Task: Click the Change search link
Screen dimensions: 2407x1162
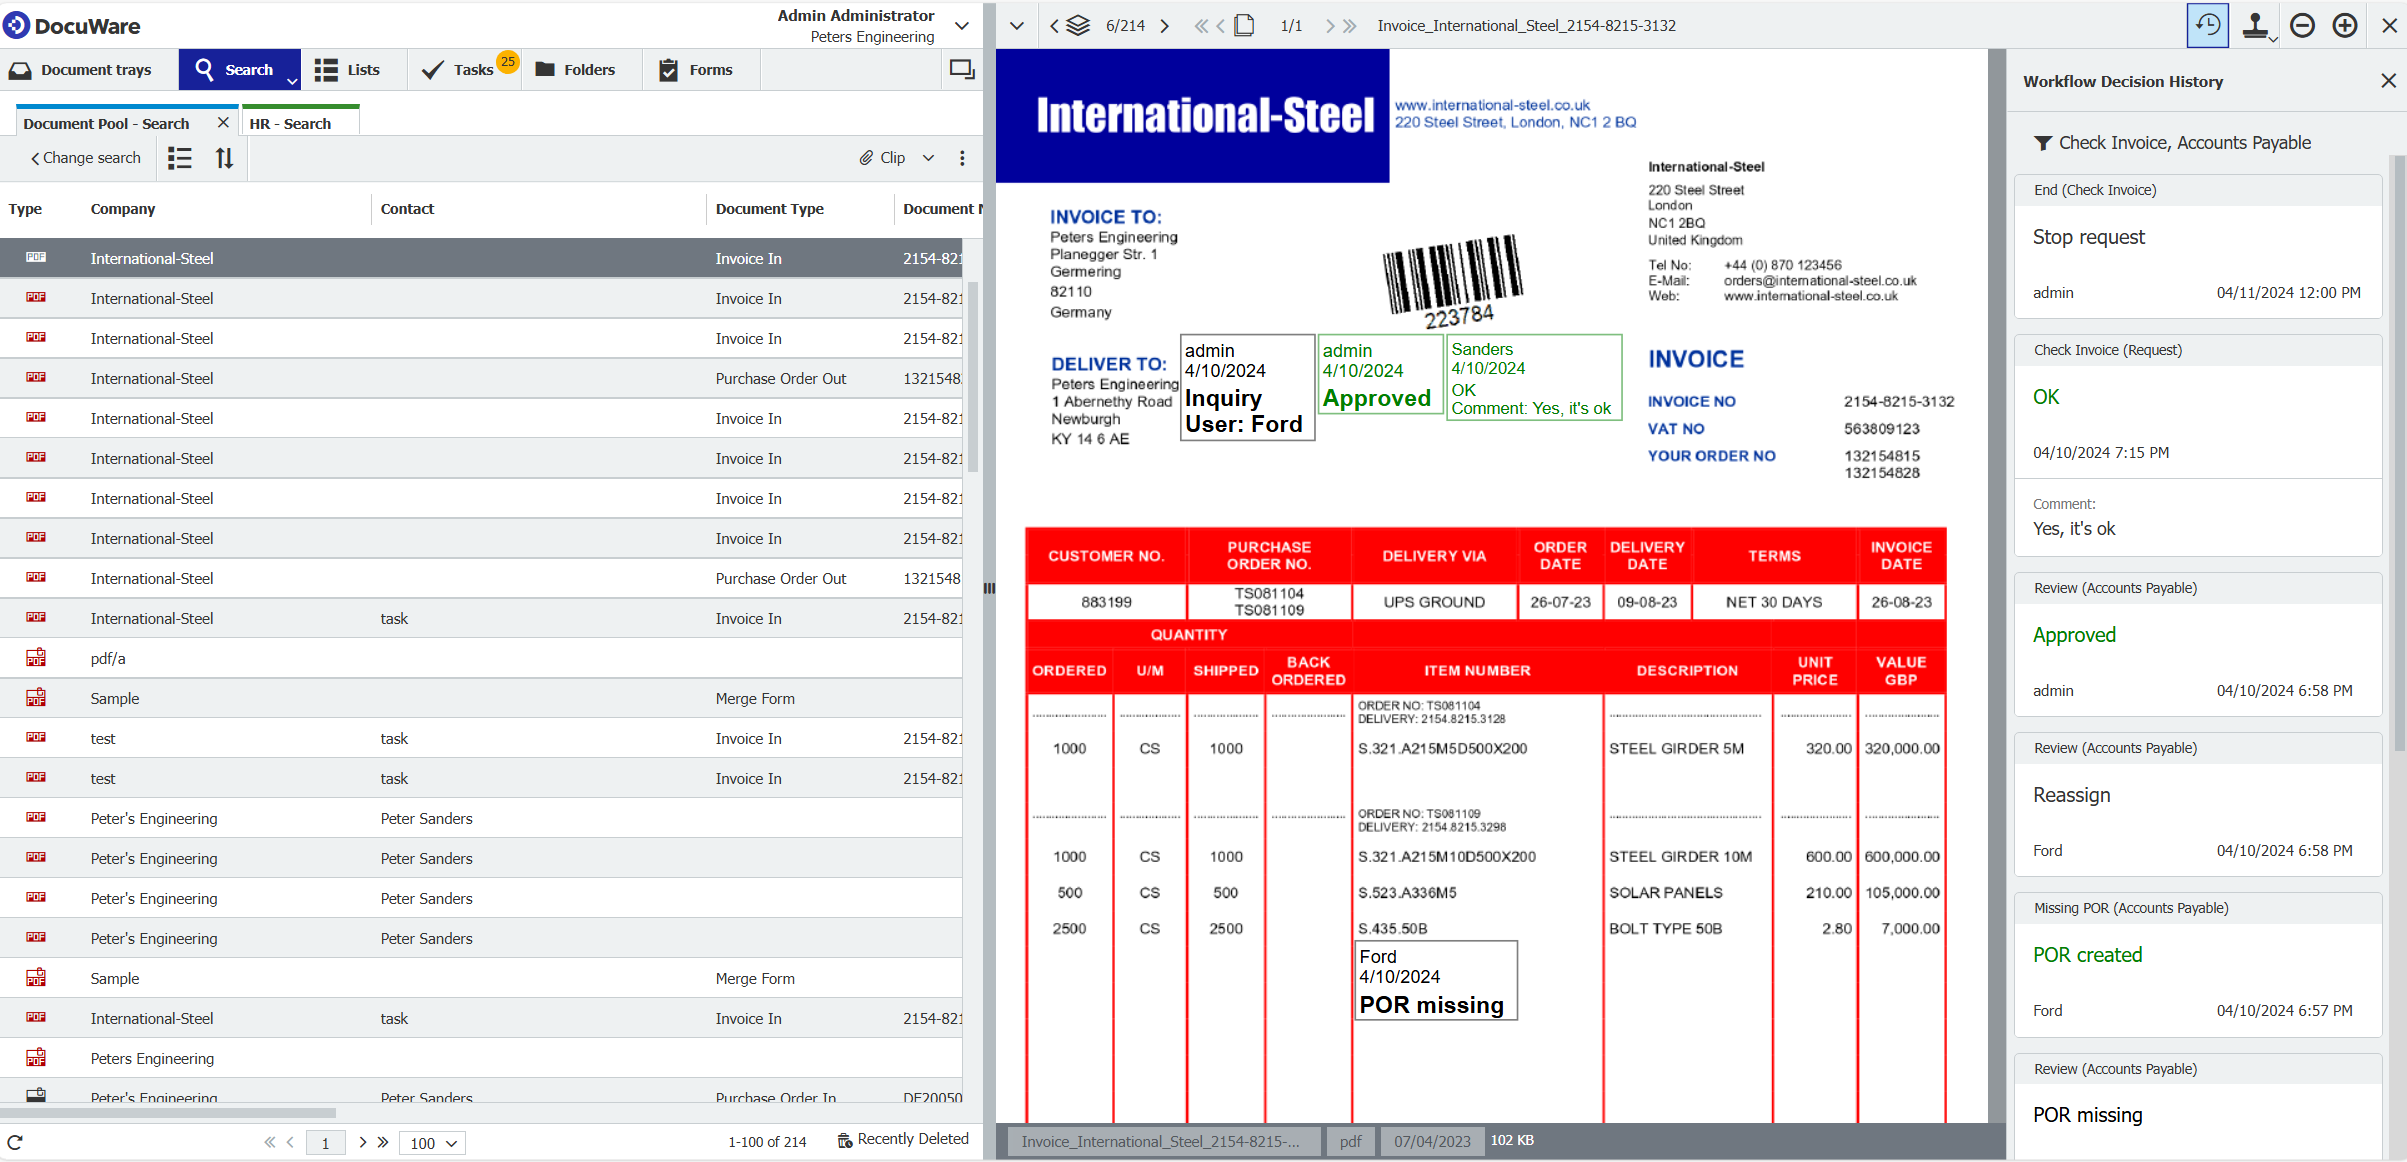Action: (86, 157)
